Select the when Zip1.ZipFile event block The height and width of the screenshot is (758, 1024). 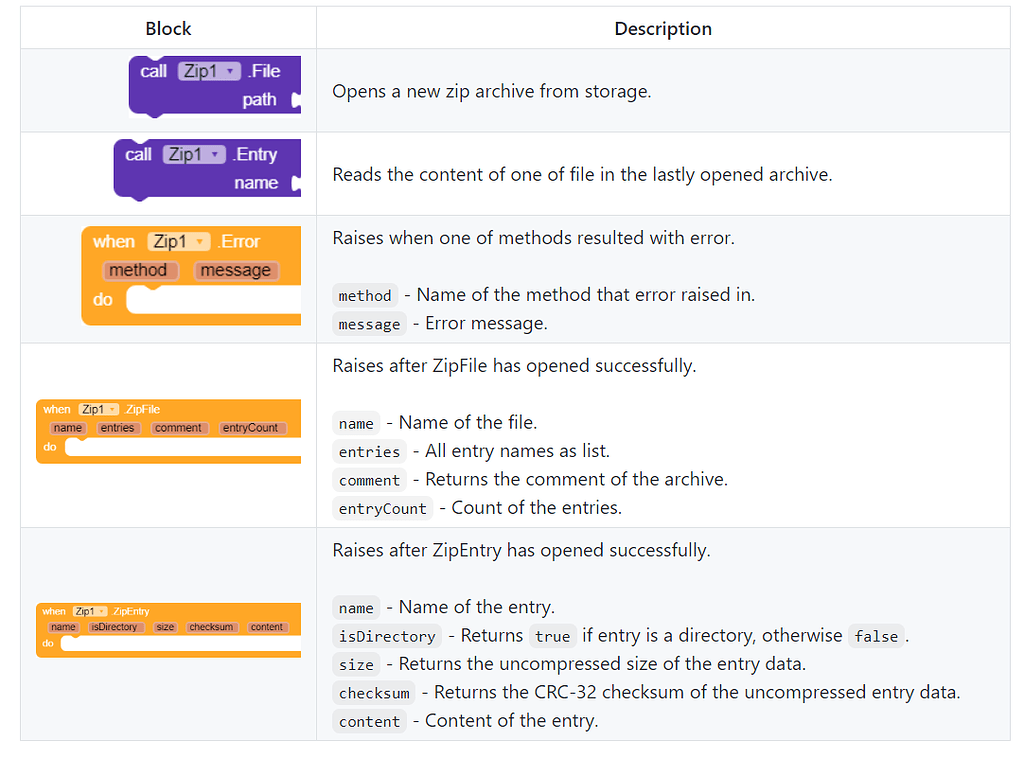click(168, 428)
